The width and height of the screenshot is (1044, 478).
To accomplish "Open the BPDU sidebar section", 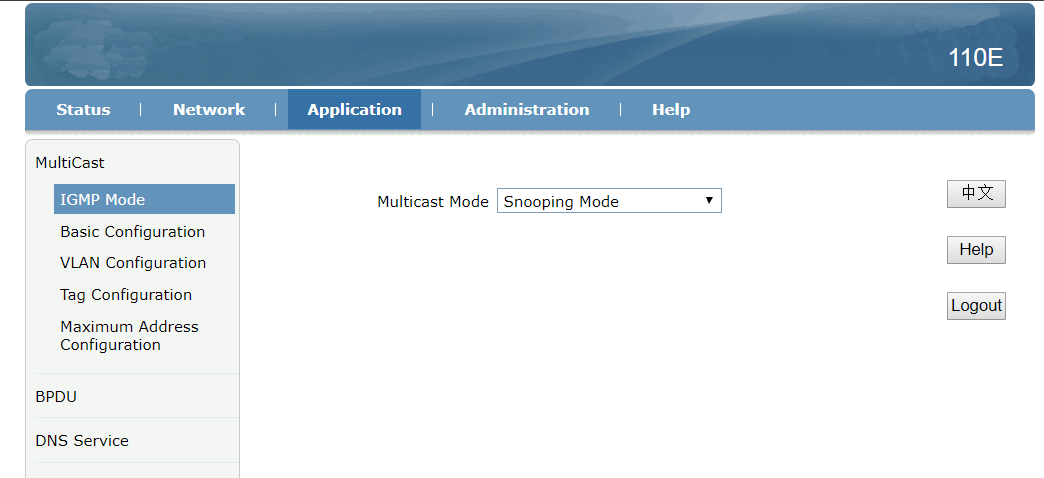I will coord(56,397).
